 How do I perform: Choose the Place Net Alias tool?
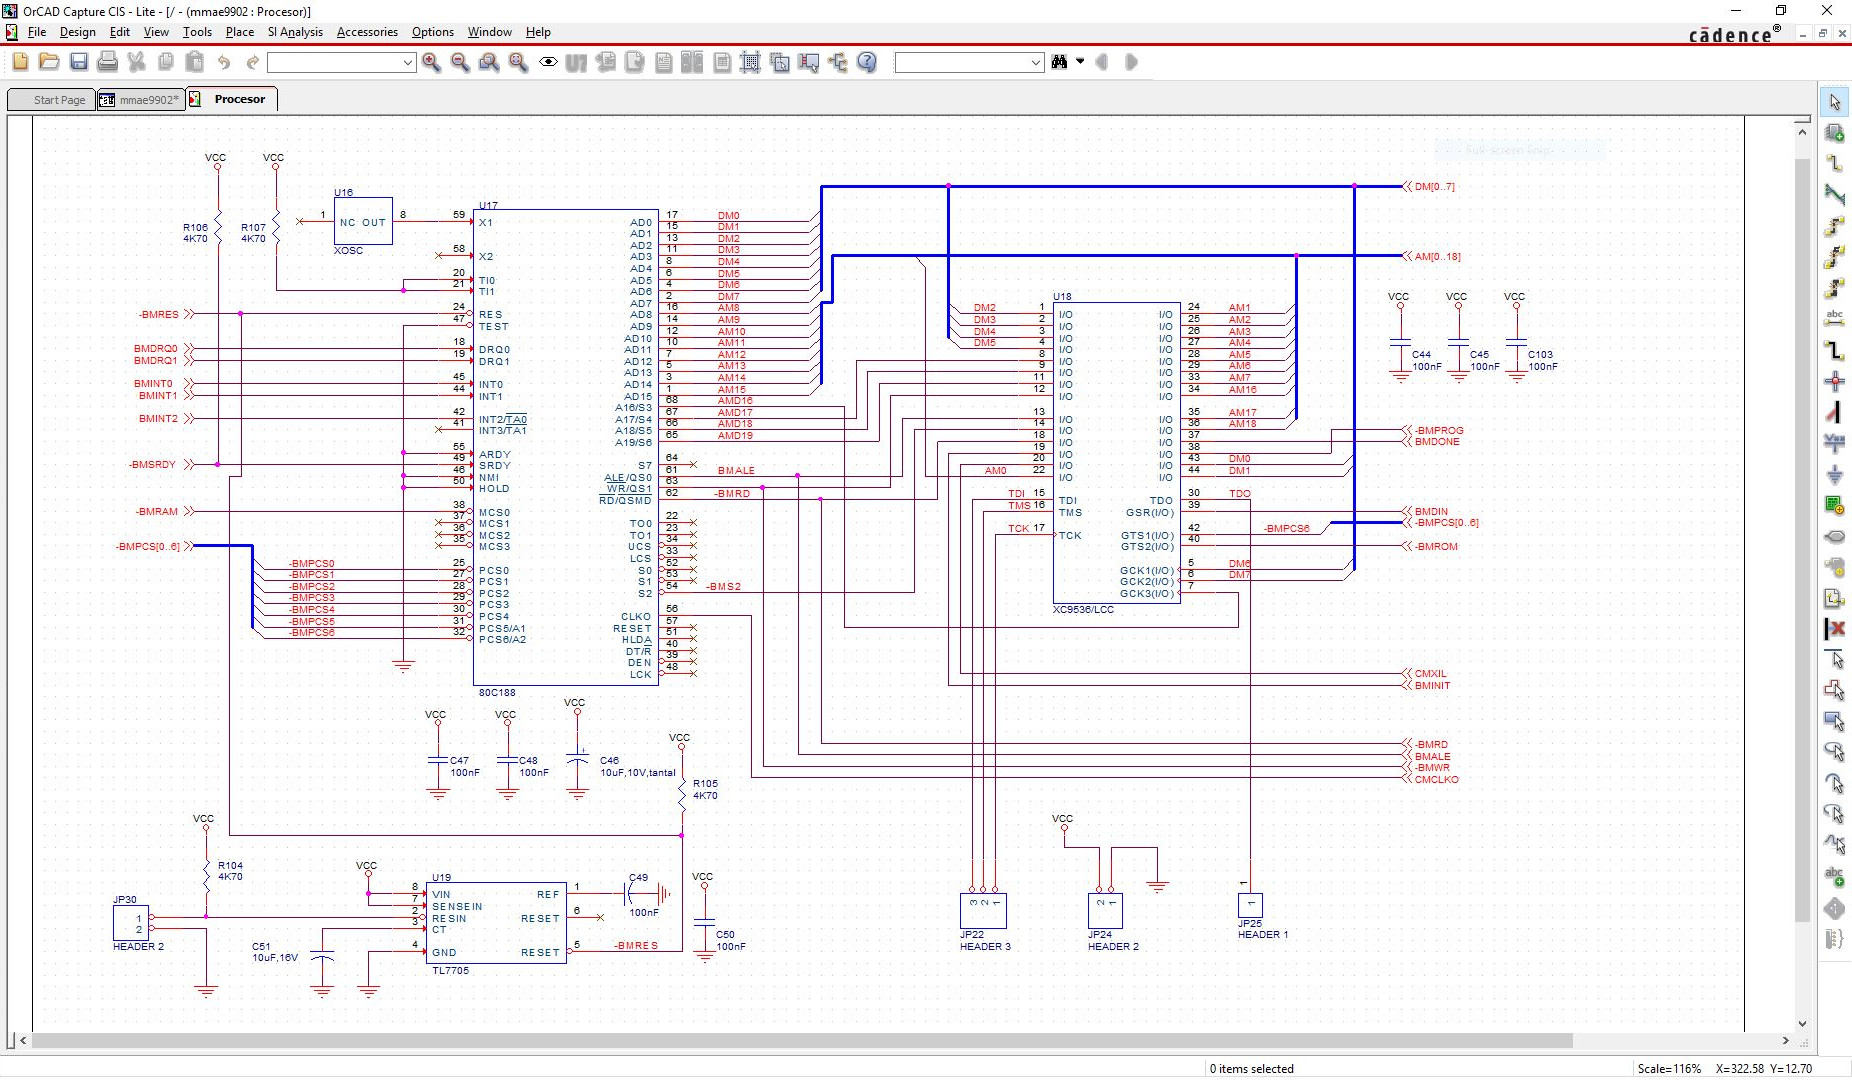(x=1834, y=319)
